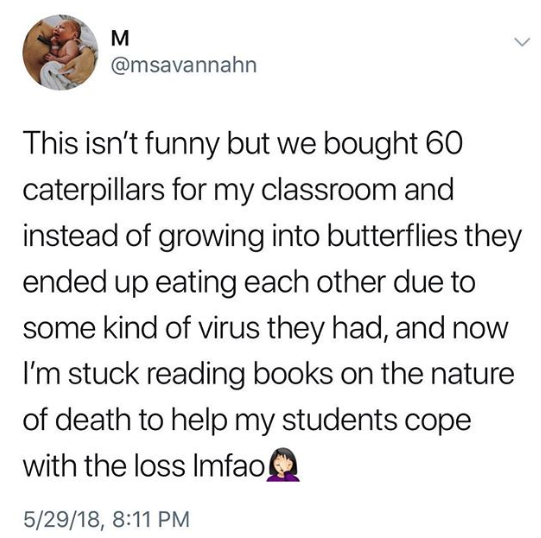The width and height of the screenshot is (541, 538).
Task: Expand the tweet options chevron
Action: [x=522, y=42]
